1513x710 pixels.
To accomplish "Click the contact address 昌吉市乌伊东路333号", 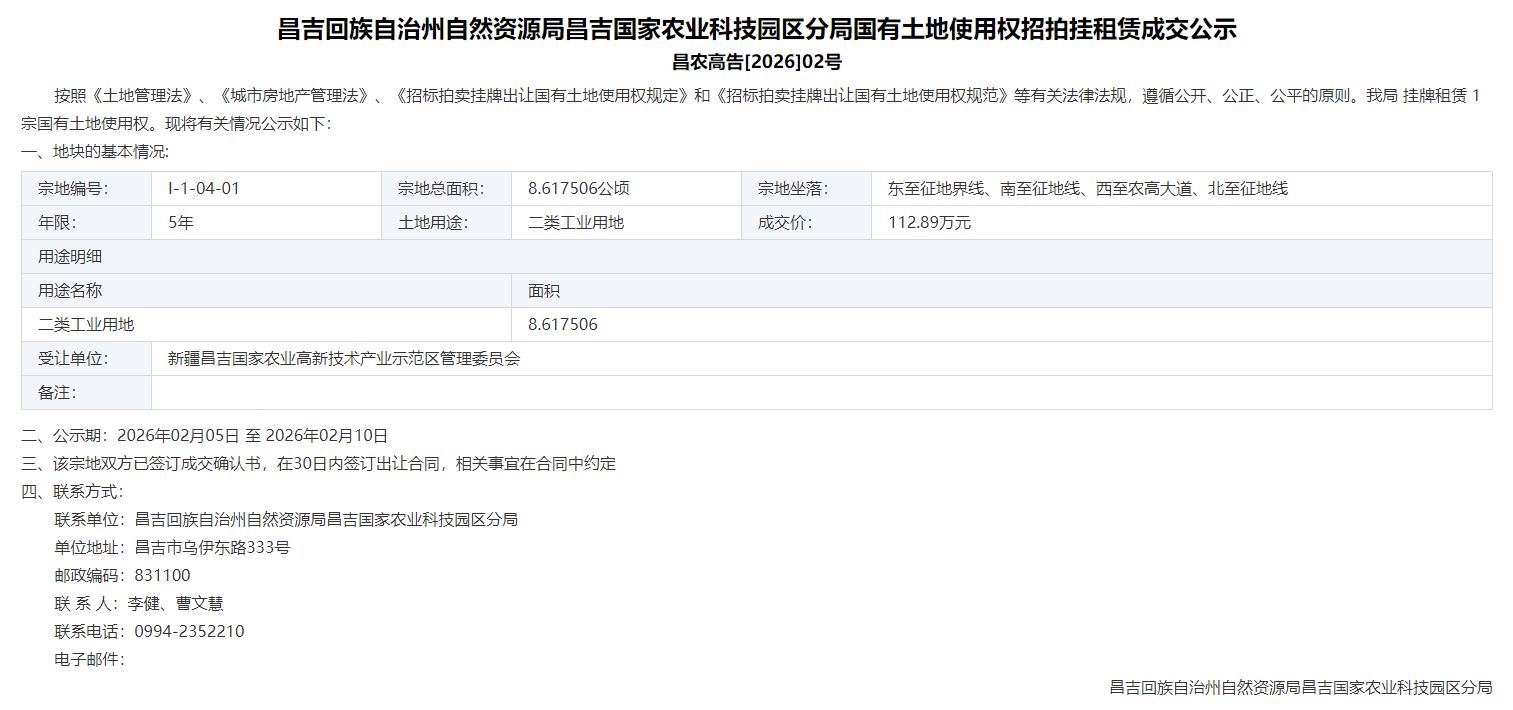I will point(212,547).
